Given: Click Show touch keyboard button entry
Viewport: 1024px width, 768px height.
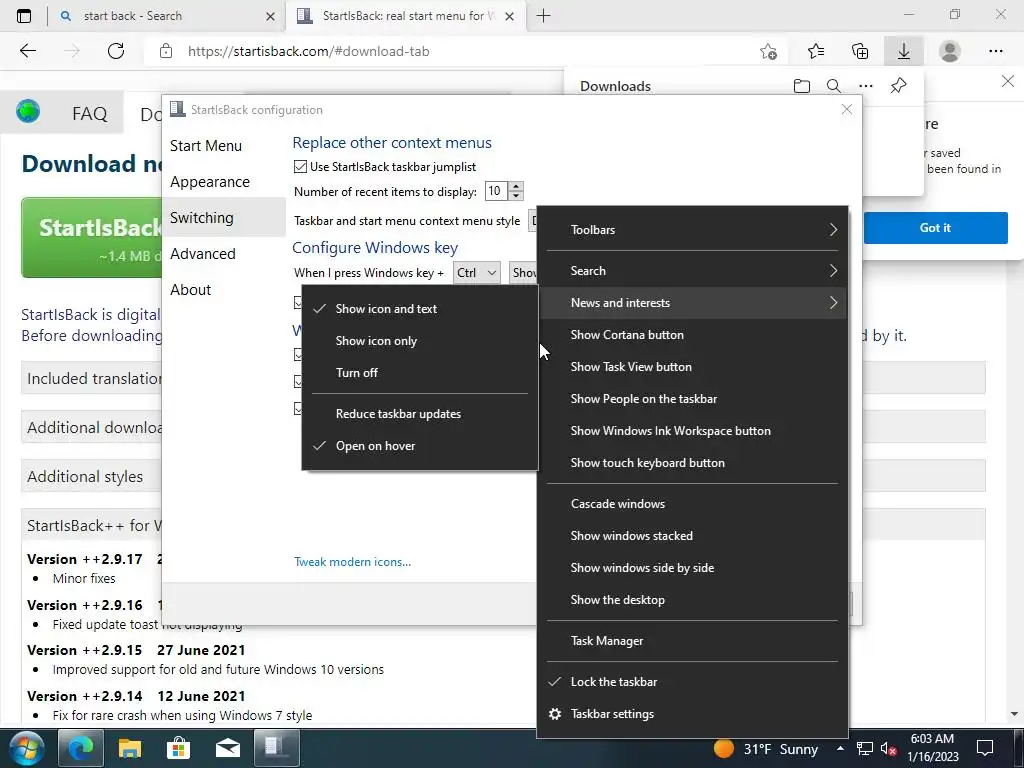Looking at the screenshot, I should 692,463.
